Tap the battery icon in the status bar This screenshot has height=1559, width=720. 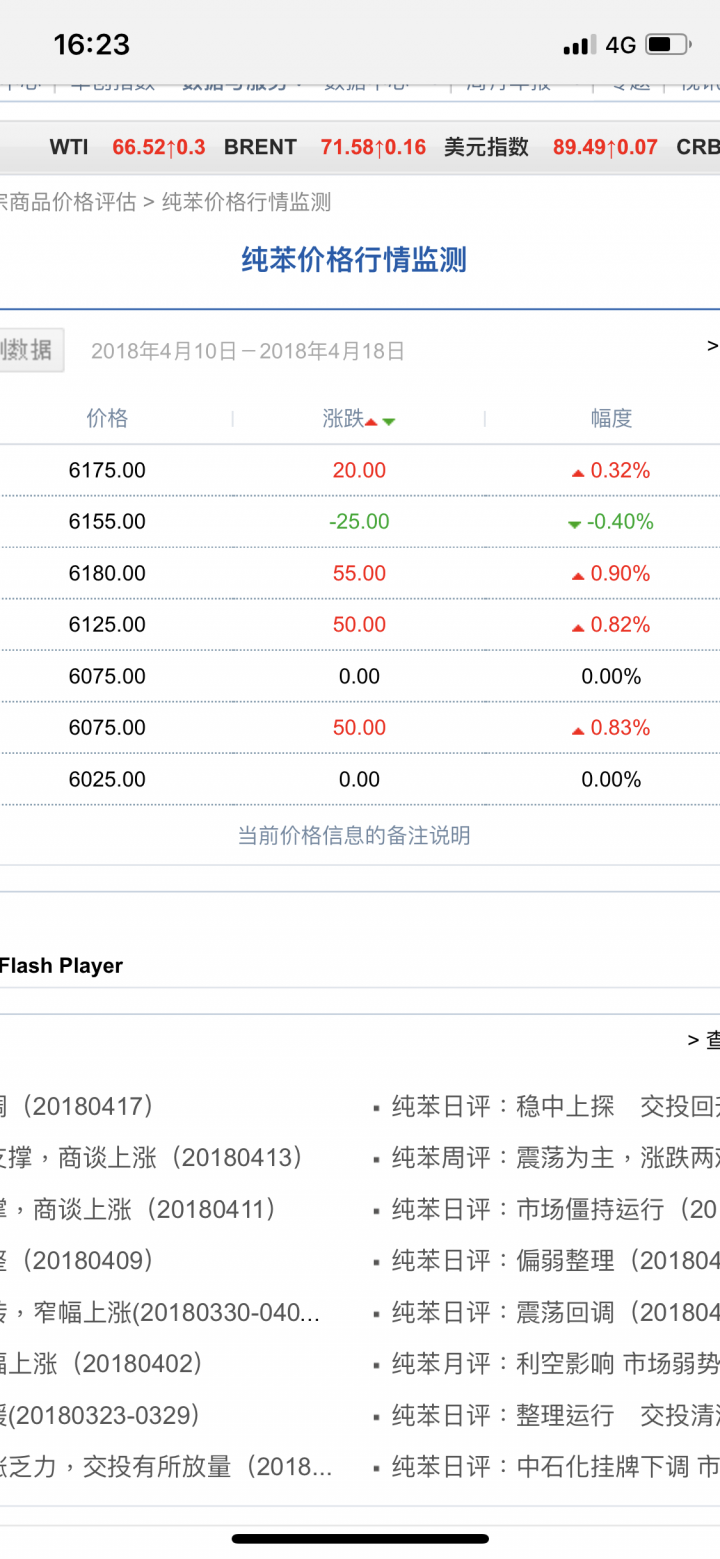667,45
